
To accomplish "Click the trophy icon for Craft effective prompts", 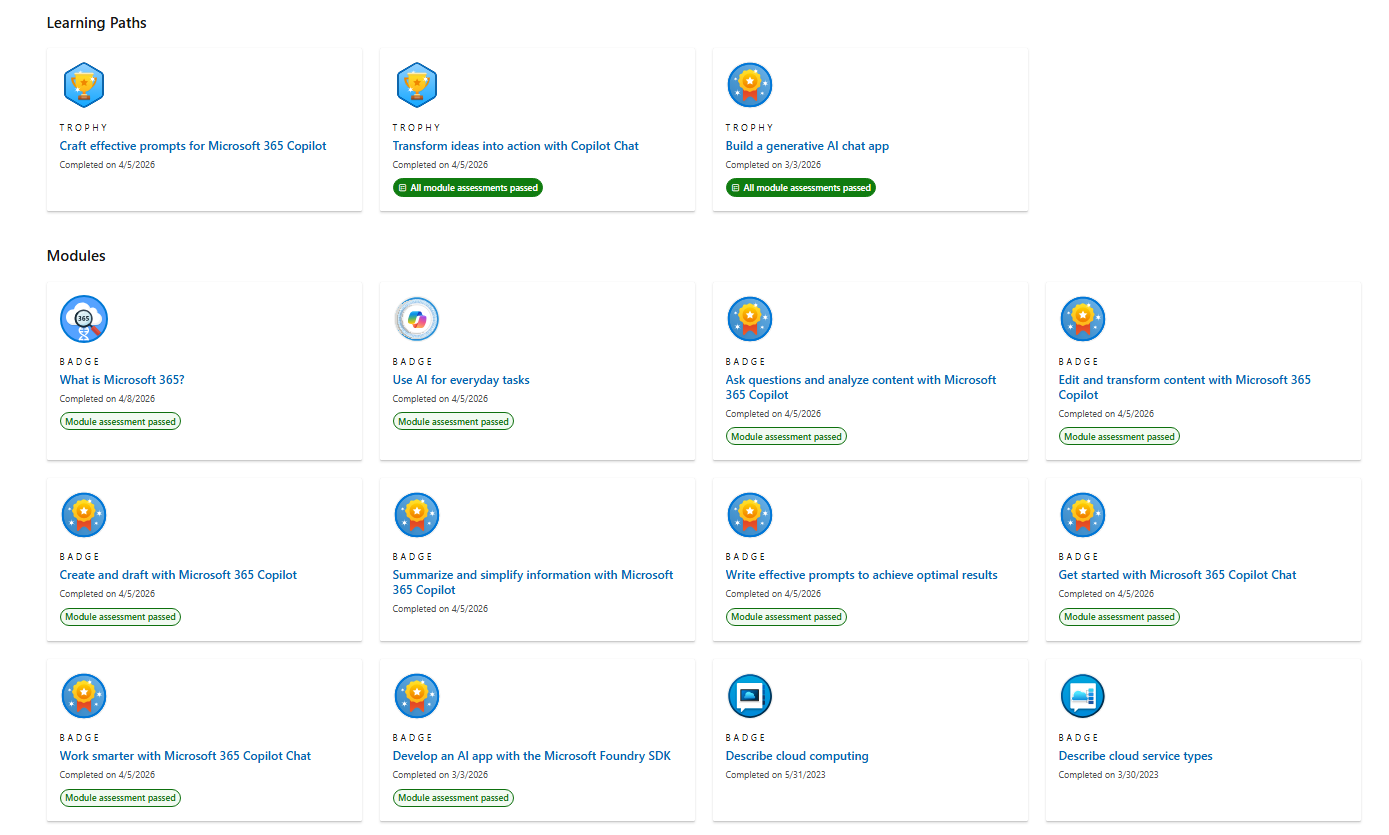I will click(84, 85).
